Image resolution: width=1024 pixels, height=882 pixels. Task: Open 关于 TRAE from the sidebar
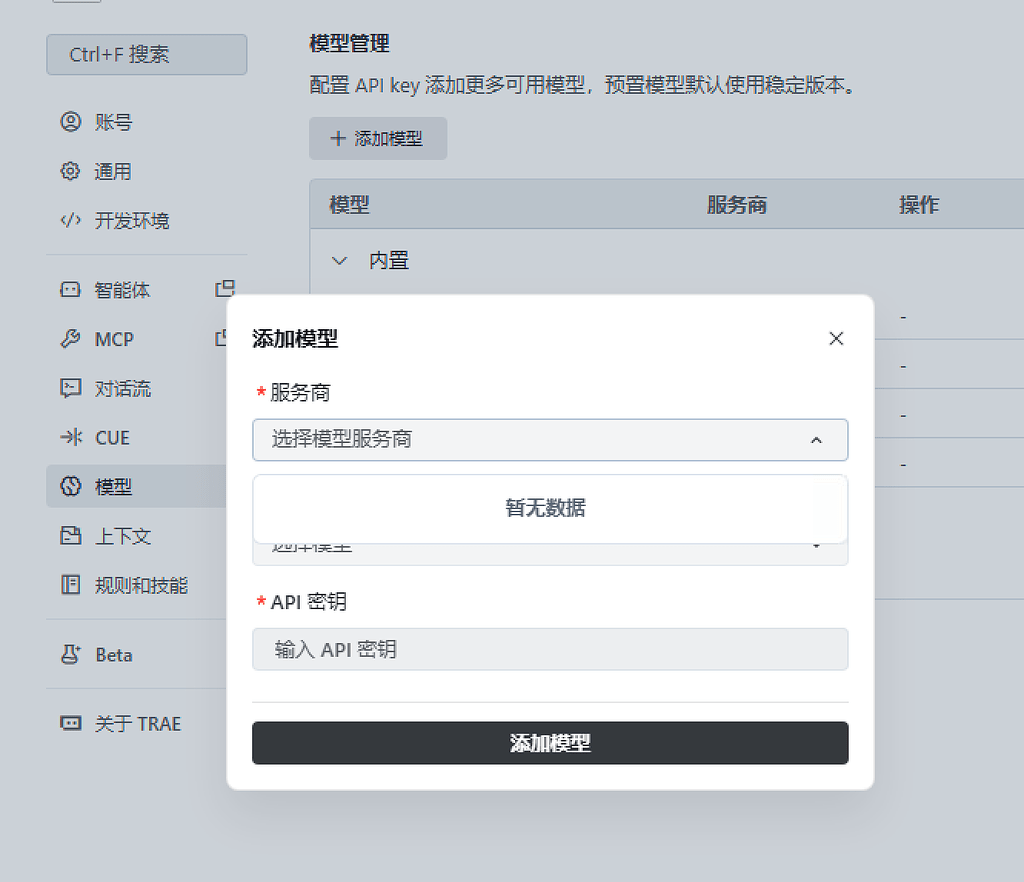pos(136,723)
